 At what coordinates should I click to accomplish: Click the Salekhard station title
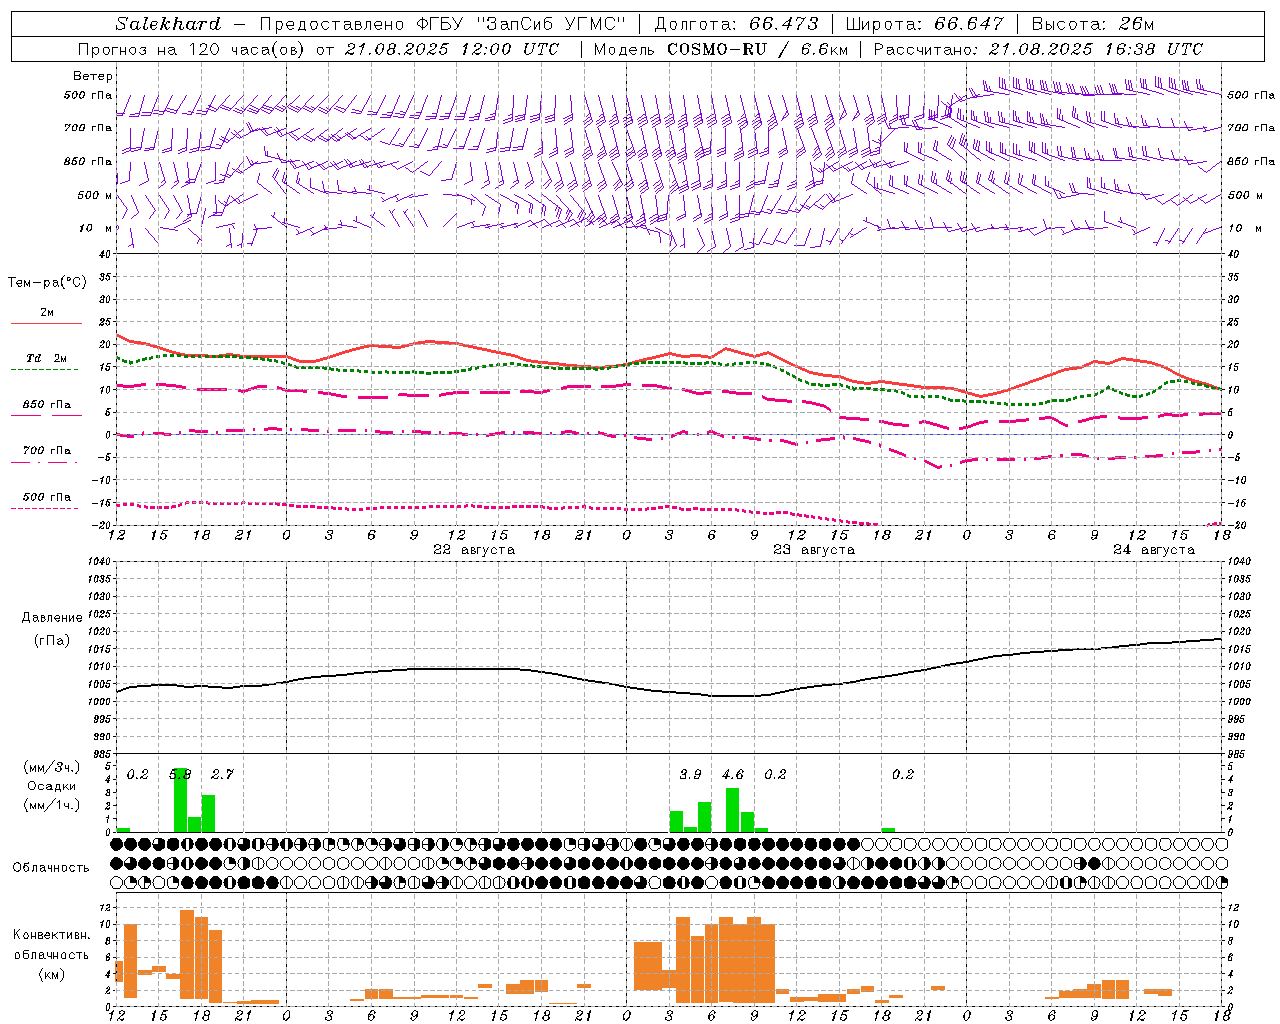click(x=168, y=24)
